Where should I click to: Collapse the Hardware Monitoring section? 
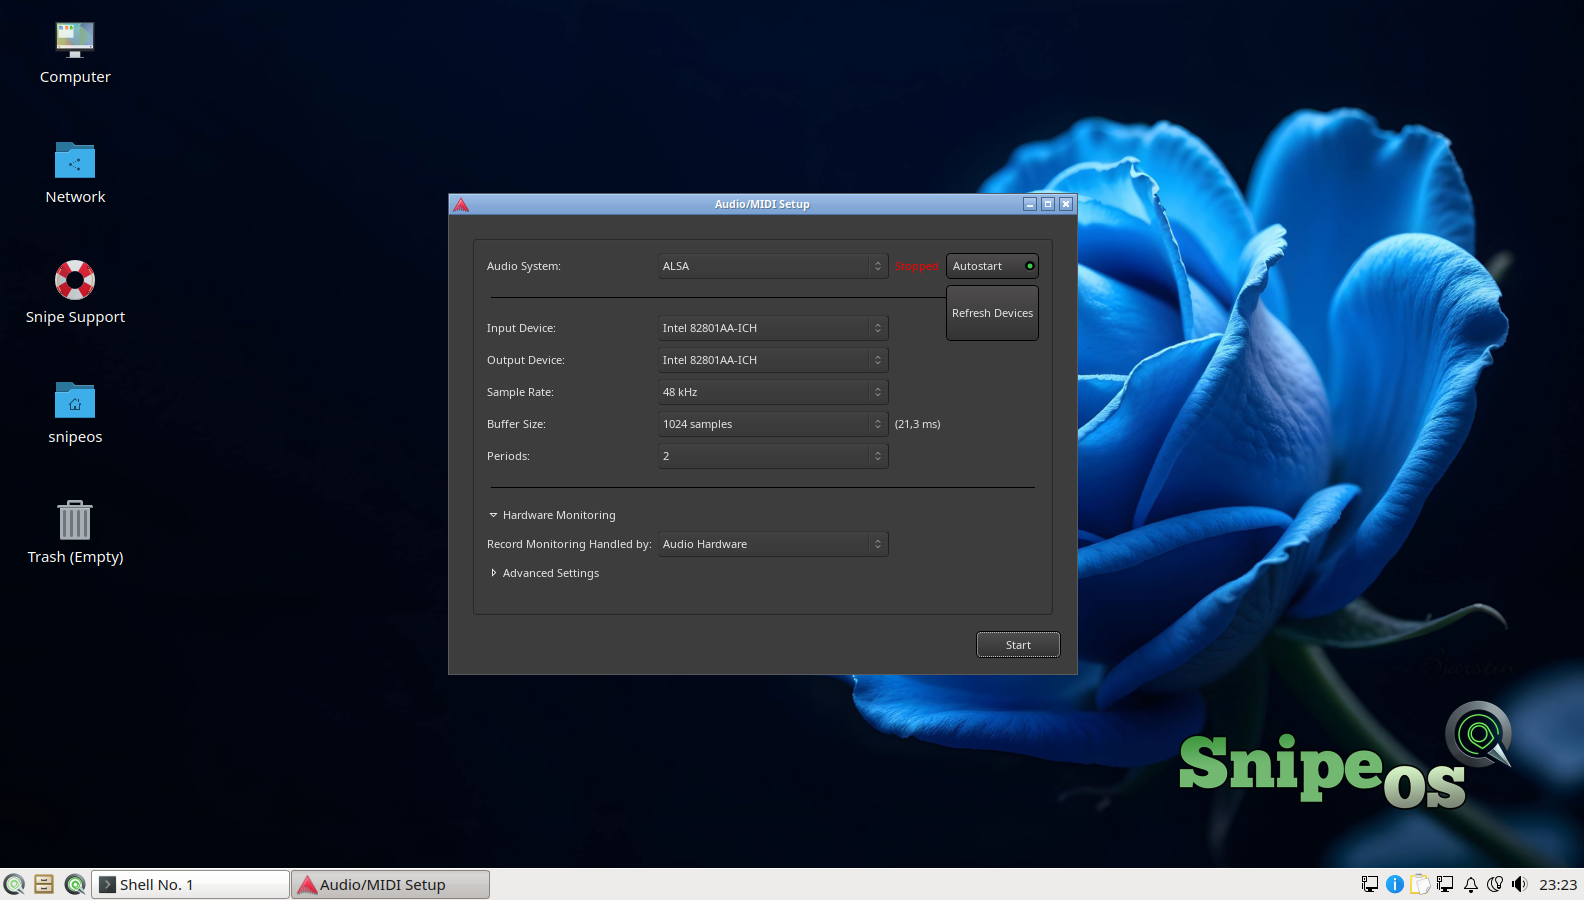pos(552,515)
